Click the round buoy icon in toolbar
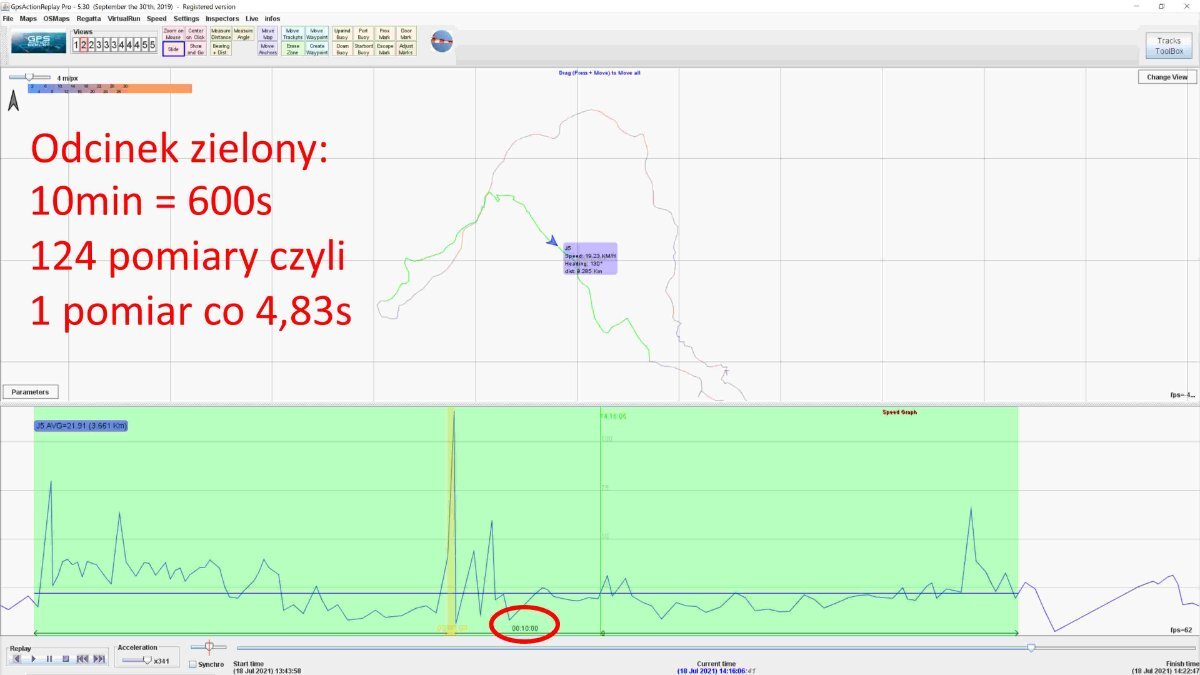Viewport: 1200px width, 675px height. click(x=441, y=42)
